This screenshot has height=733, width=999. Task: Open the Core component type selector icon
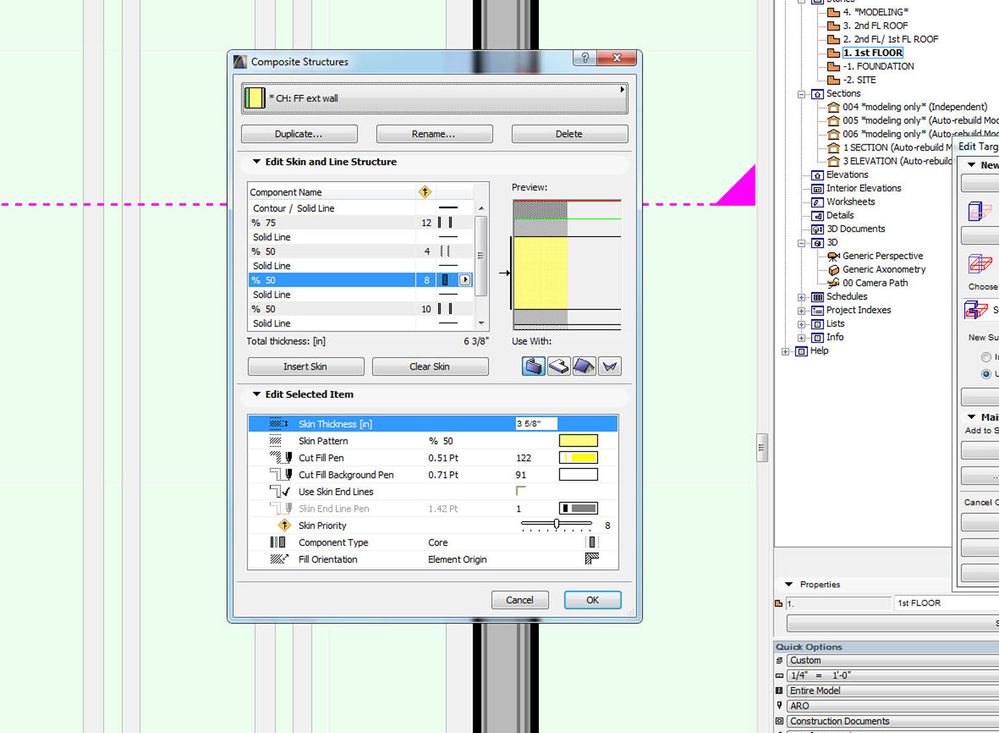coord(592,542)
